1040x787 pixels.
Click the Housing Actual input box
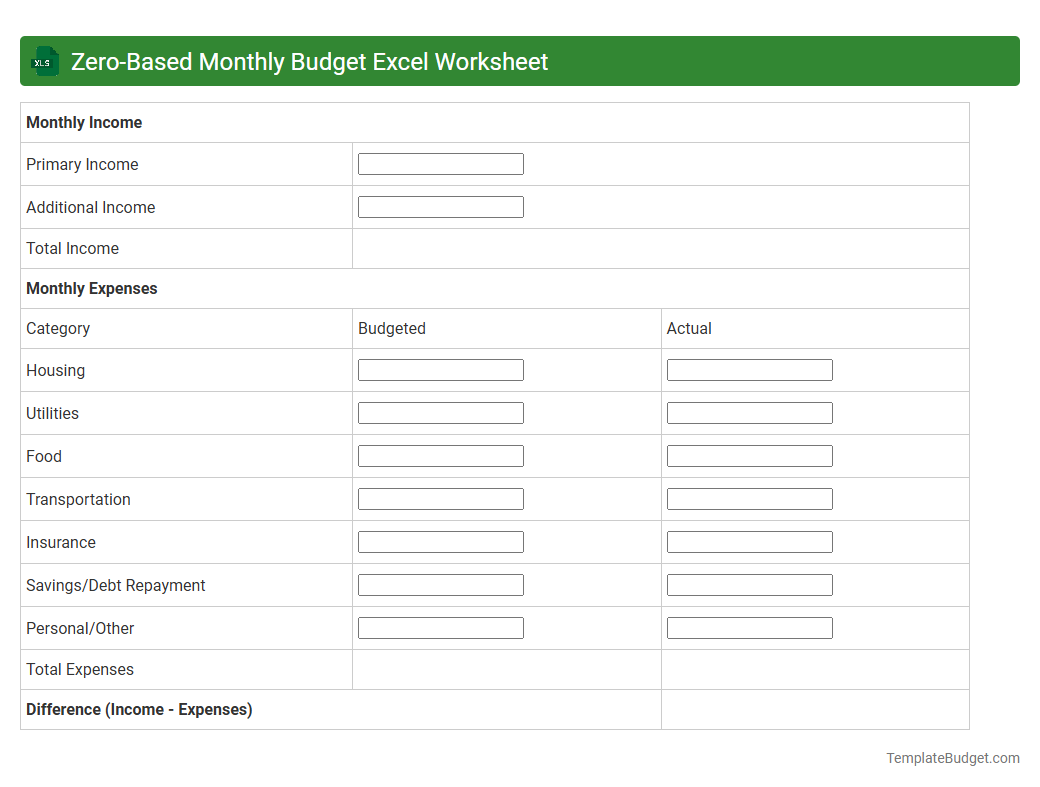(x=749, y=369)
